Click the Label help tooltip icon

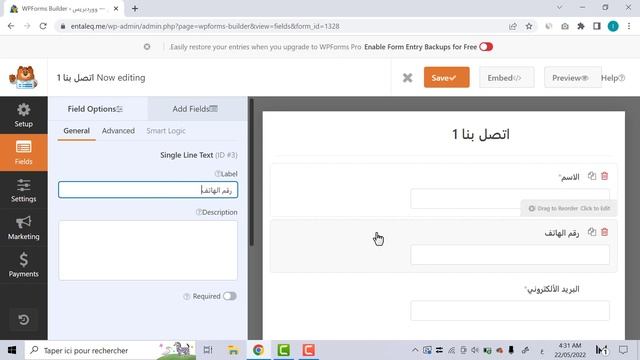tap(218, 173)
